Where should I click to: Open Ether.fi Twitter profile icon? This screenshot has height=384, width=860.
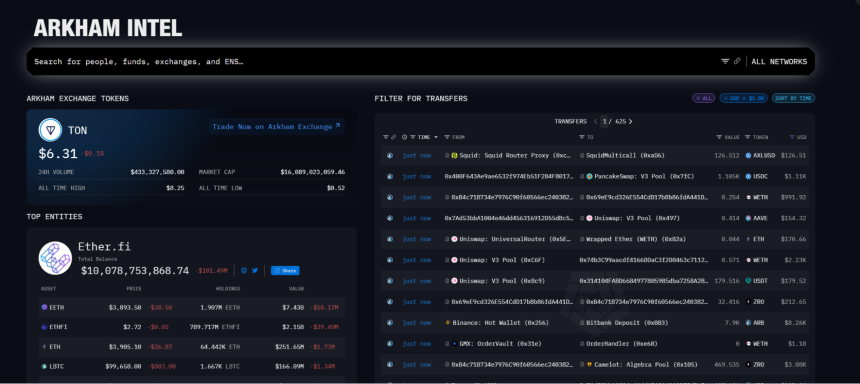pos(255,270)
